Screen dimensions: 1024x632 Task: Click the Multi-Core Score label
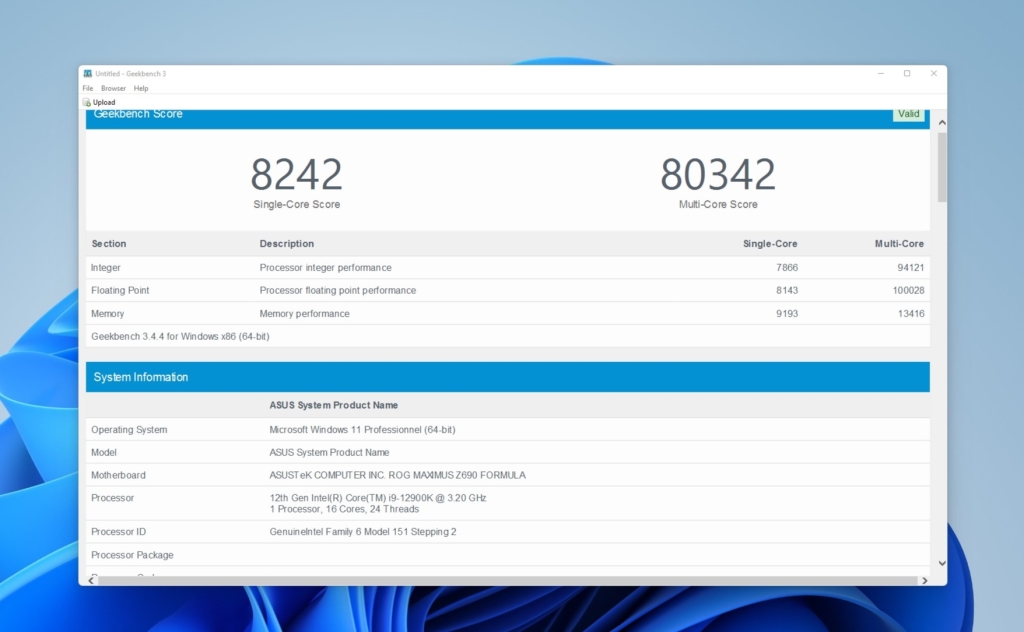coord(718,204)
